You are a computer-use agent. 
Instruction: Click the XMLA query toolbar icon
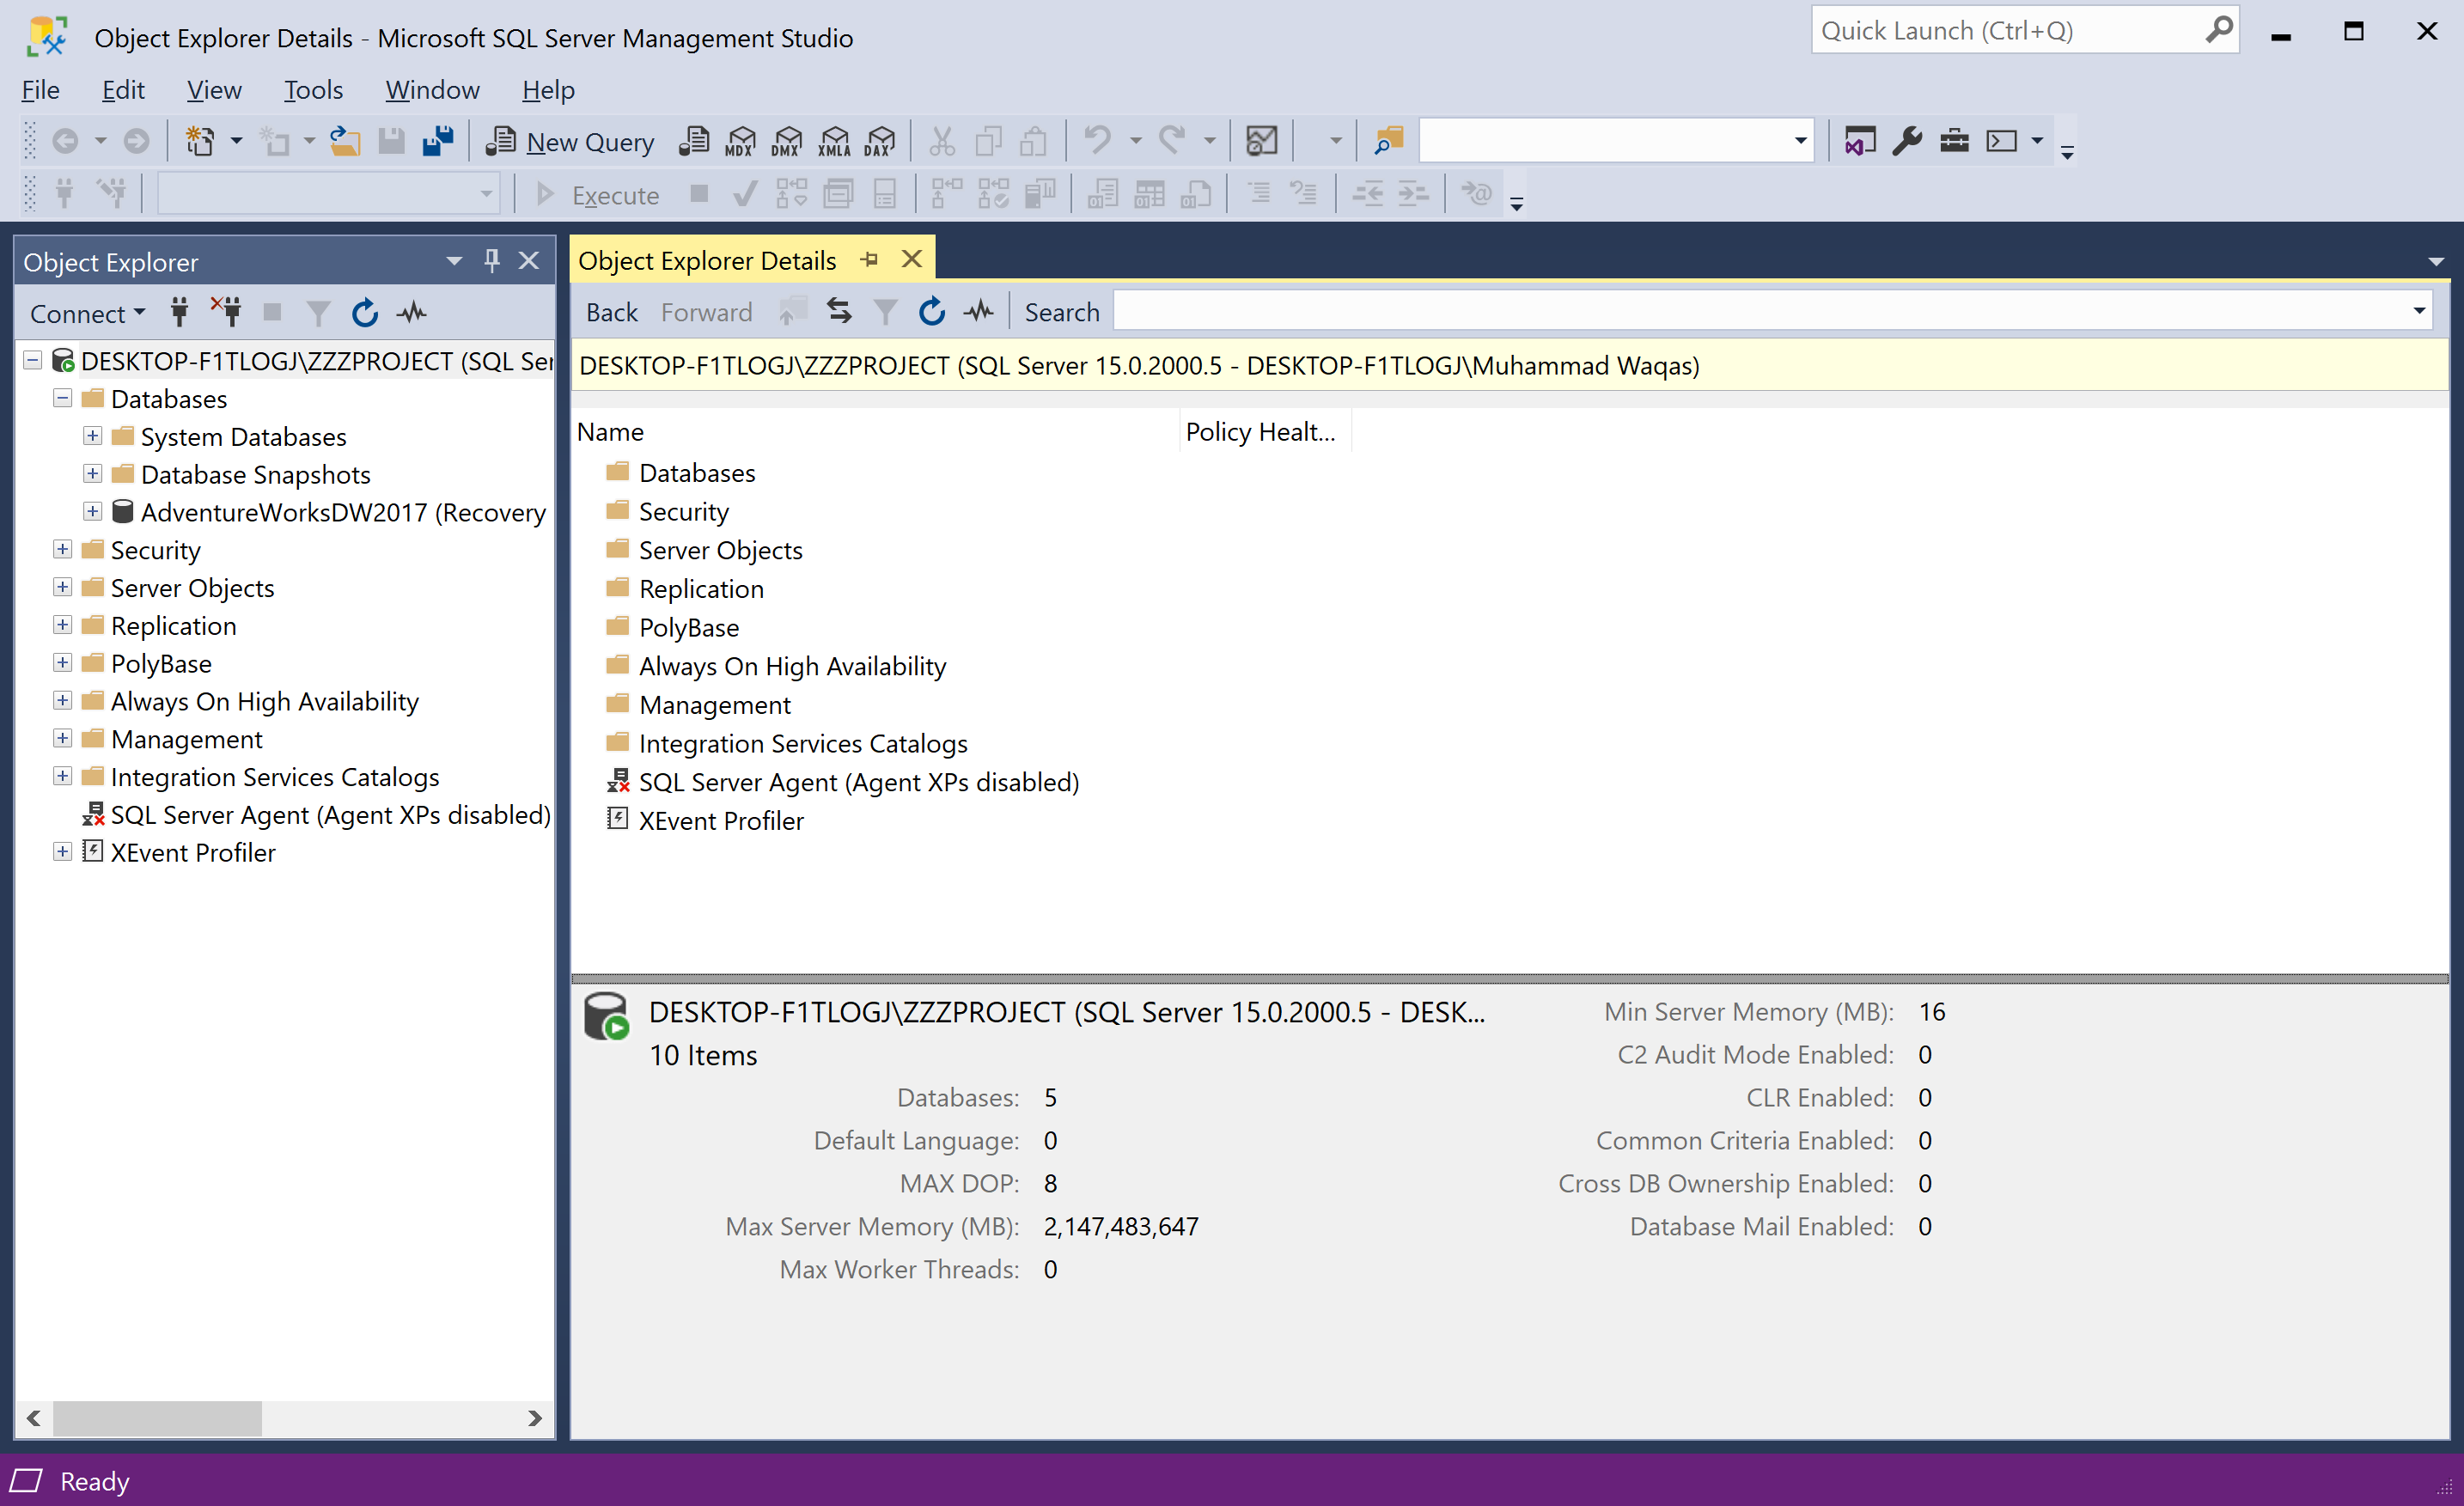[x=834, y=141]
